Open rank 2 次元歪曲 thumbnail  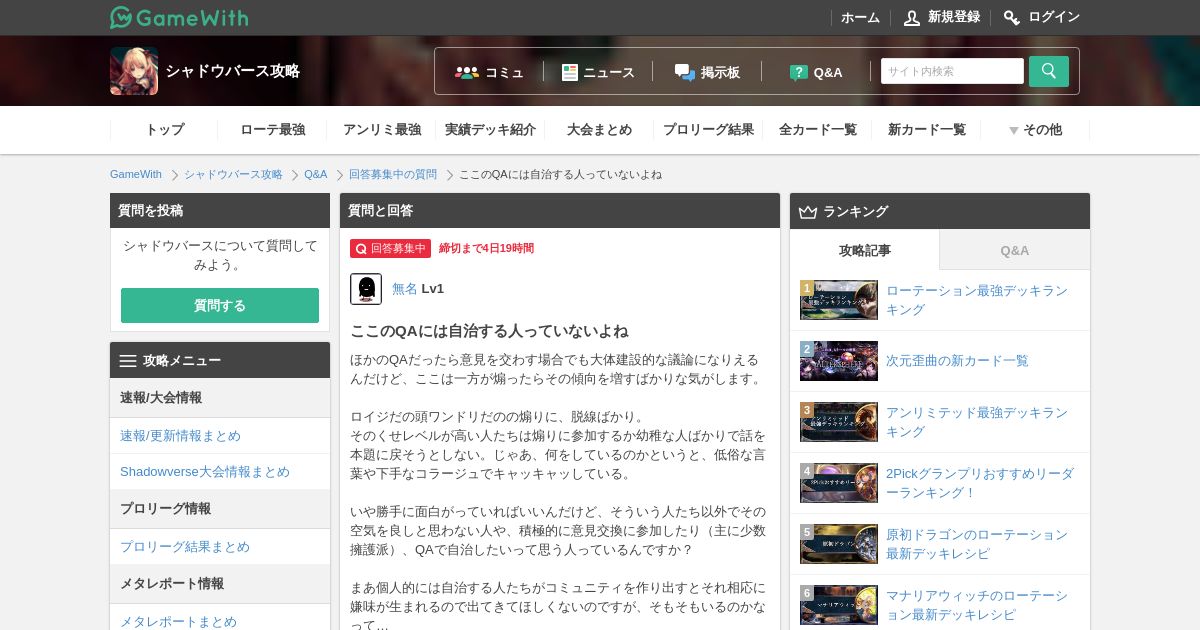[839, 361]
